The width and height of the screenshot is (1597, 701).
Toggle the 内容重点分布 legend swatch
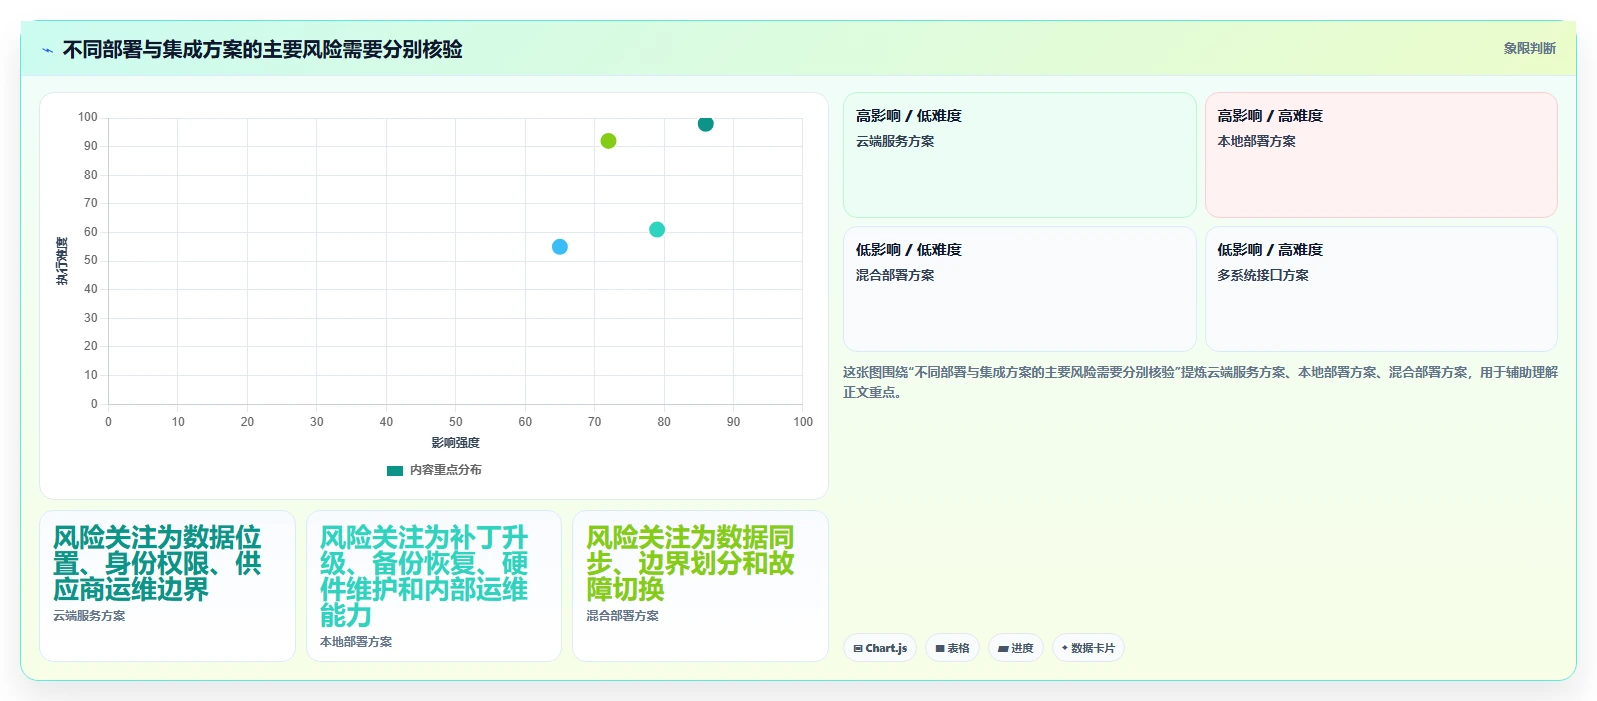click(x=395, y=470)
